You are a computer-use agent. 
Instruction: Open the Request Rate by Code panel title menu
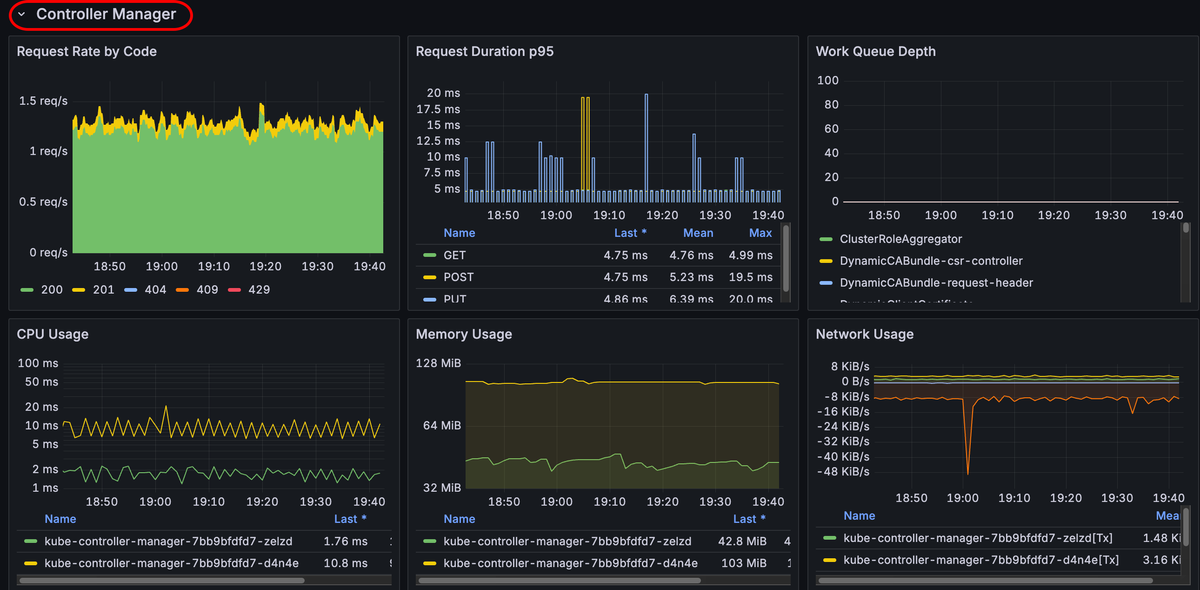87,51
